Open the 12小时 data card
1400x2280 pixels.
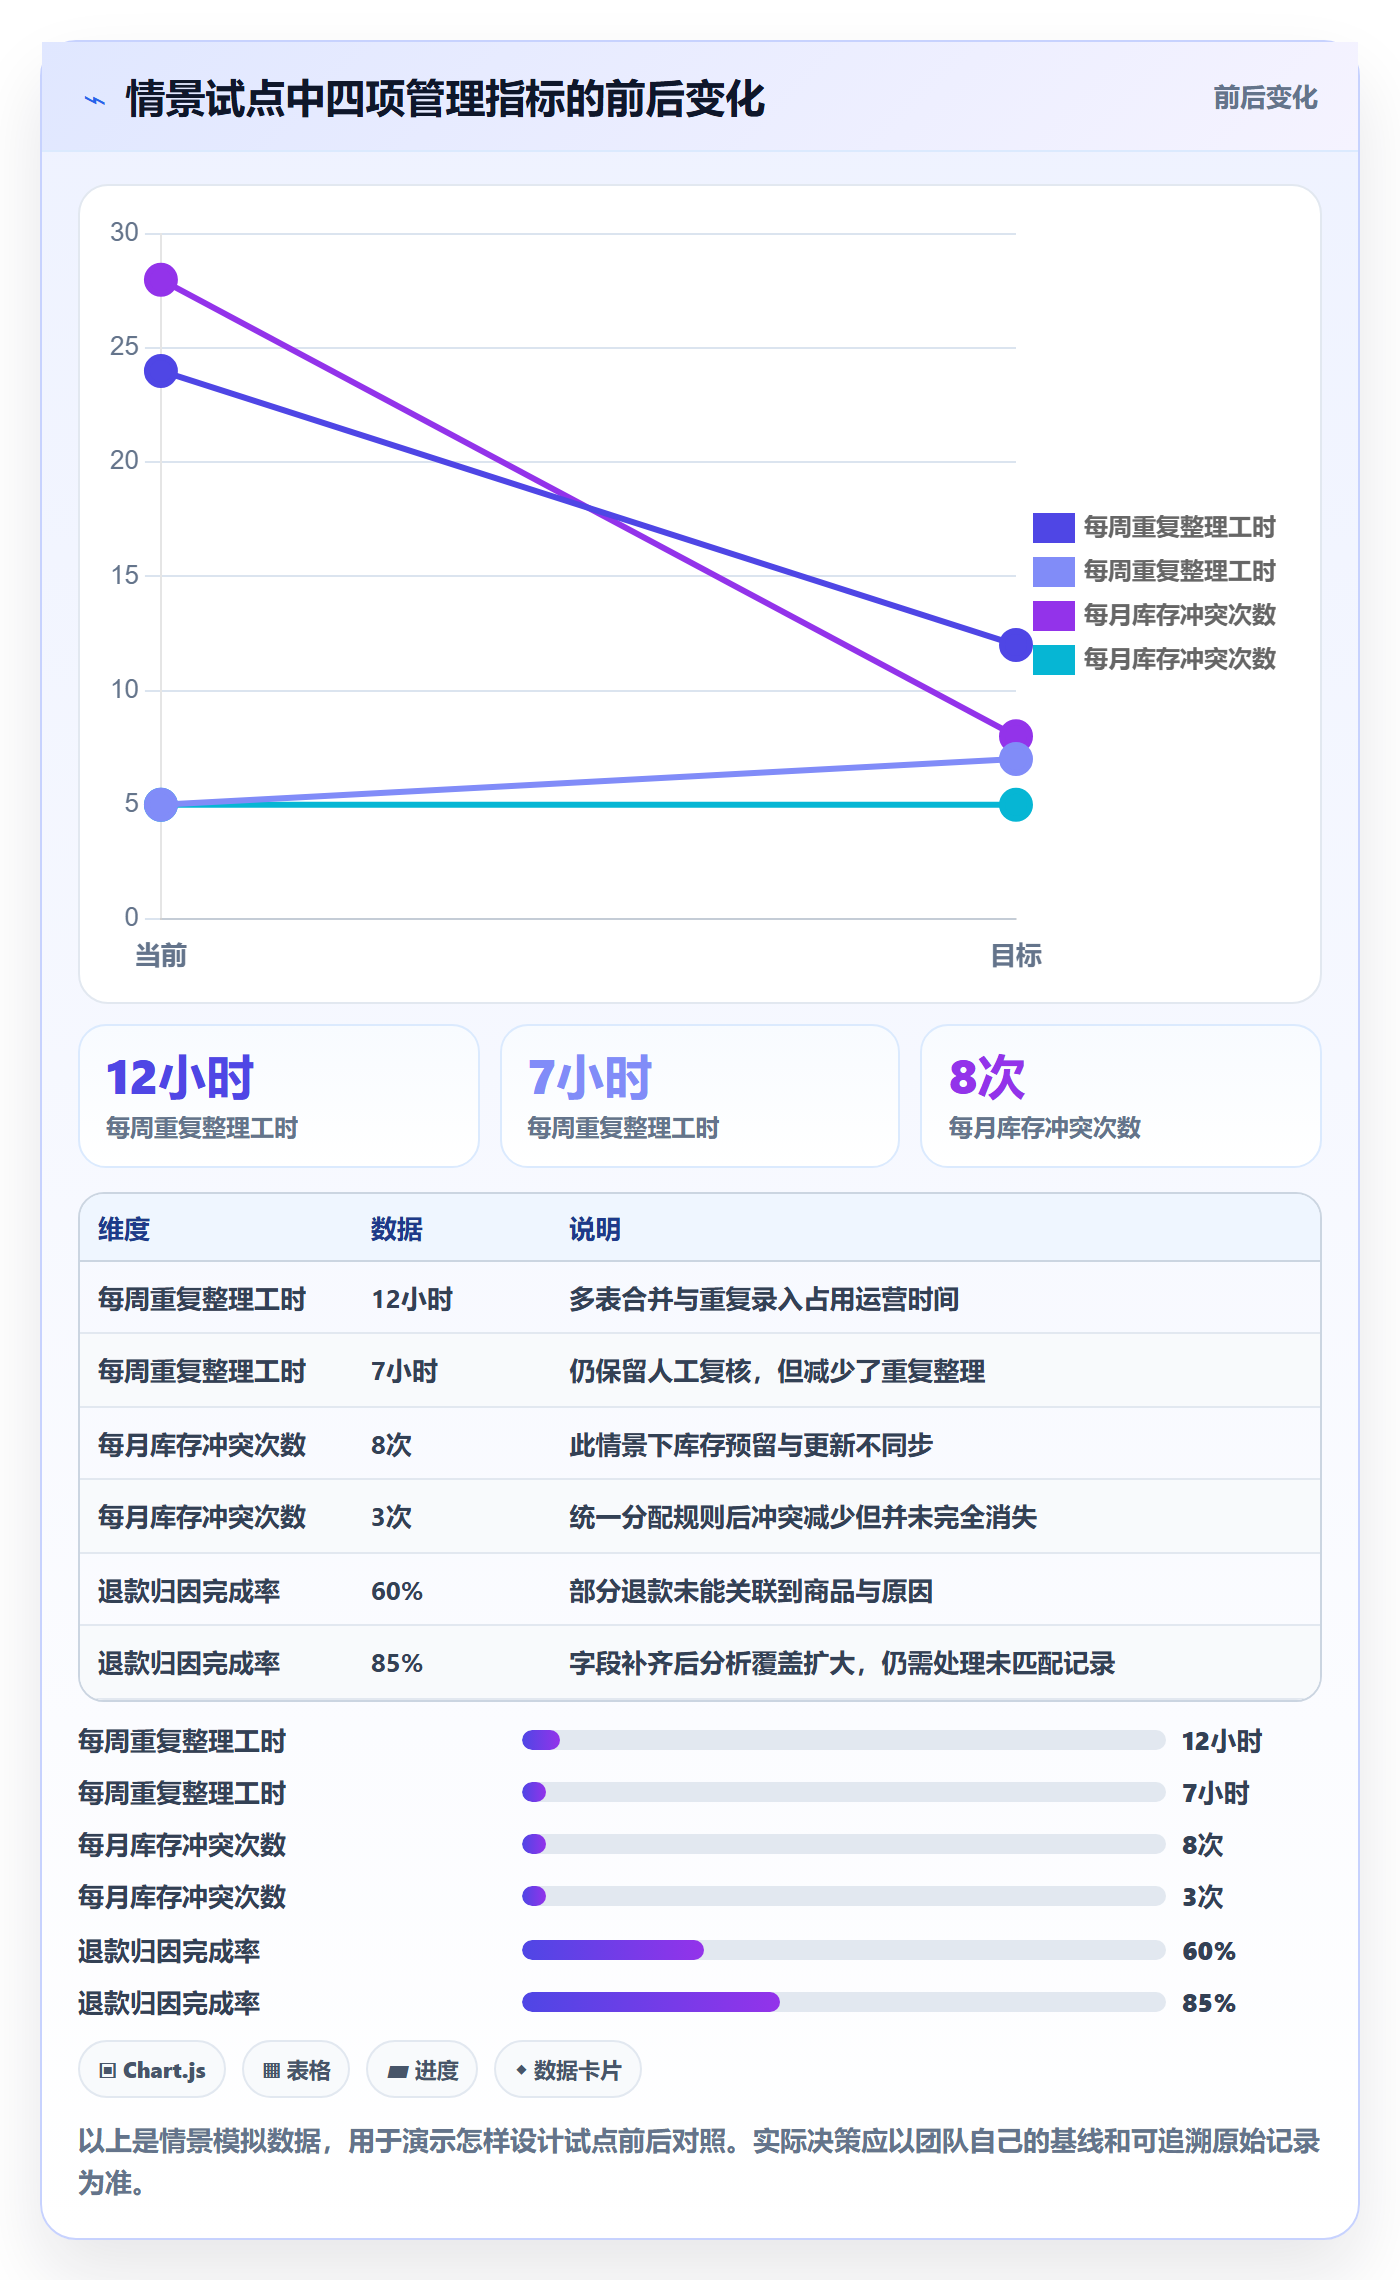pos(279,1096)
